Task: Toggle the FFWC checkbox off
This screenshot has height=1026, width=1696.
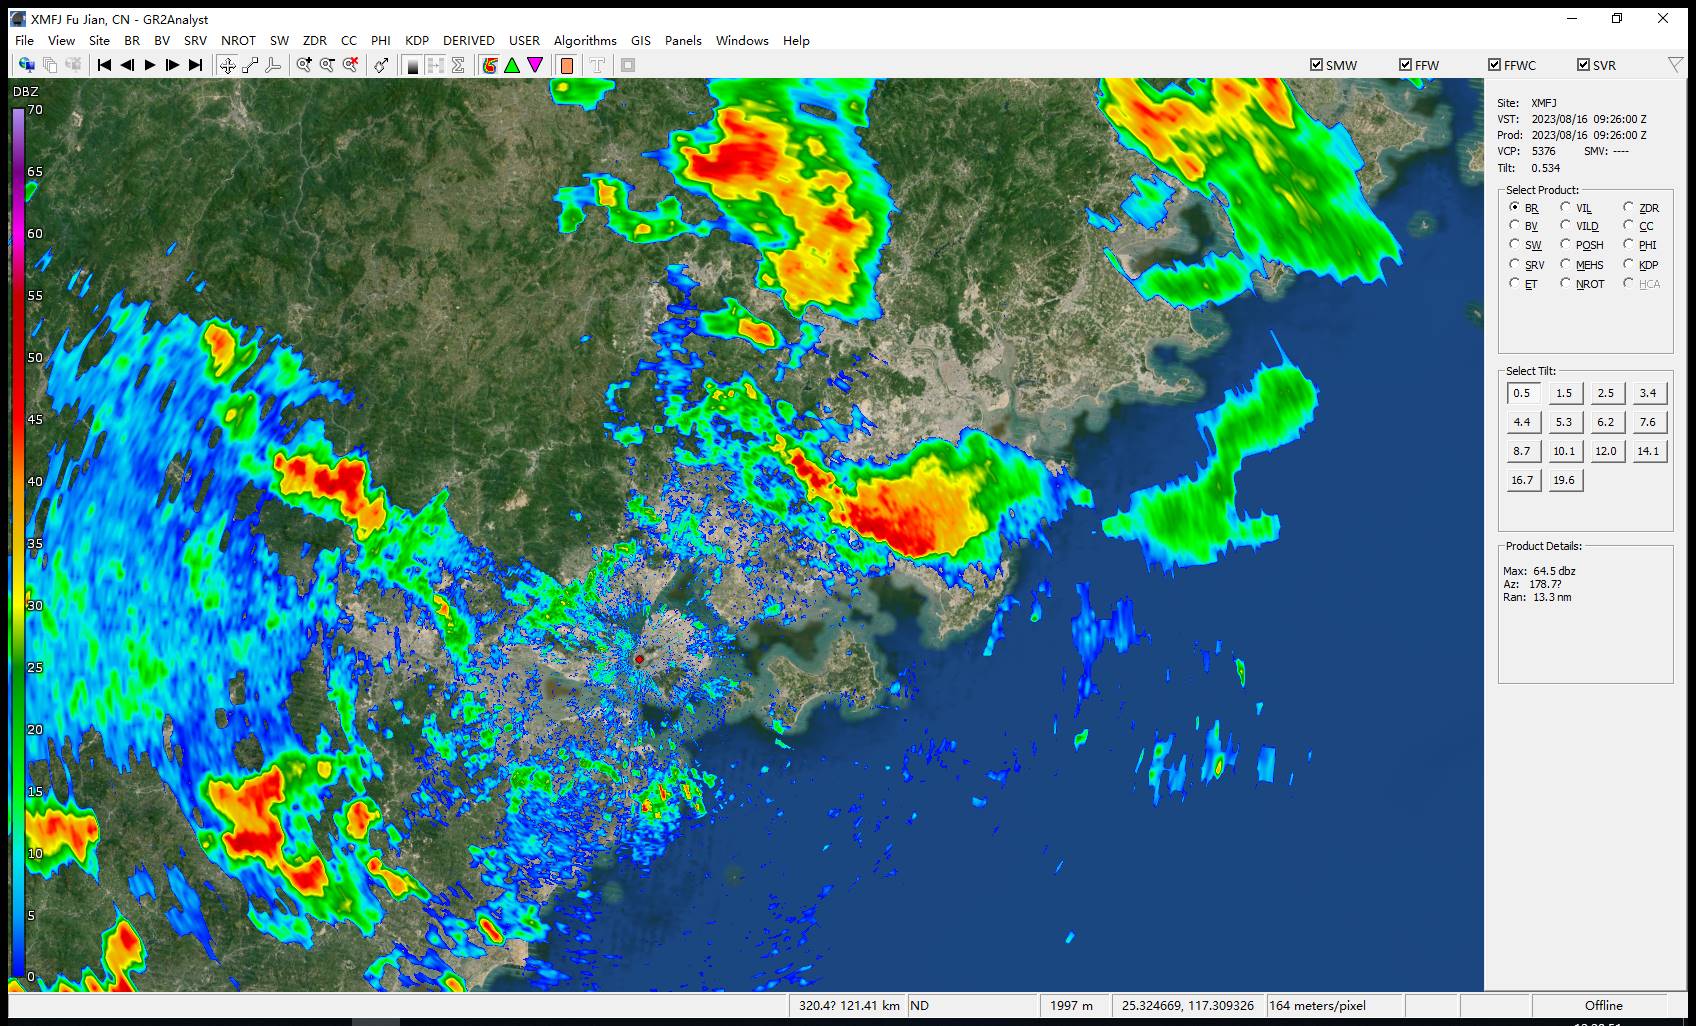Action: (1495, 65)
